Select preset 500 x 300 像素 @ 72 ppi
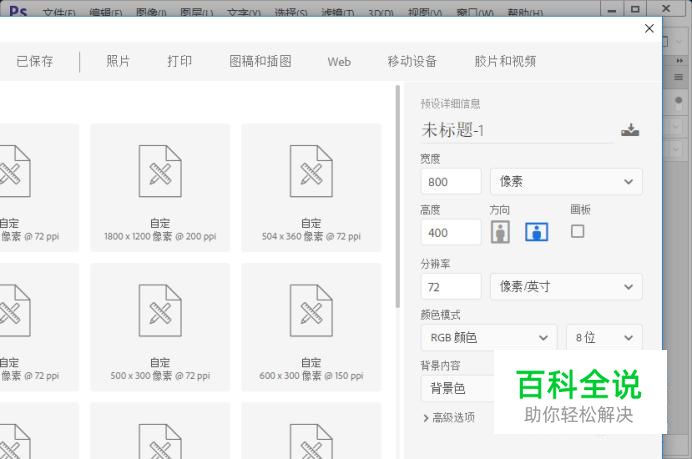692x459 pixels. 160,327
